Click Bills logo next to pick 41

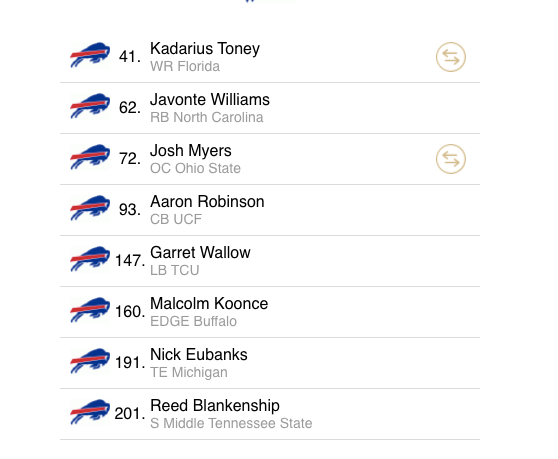tap(90, 55)
